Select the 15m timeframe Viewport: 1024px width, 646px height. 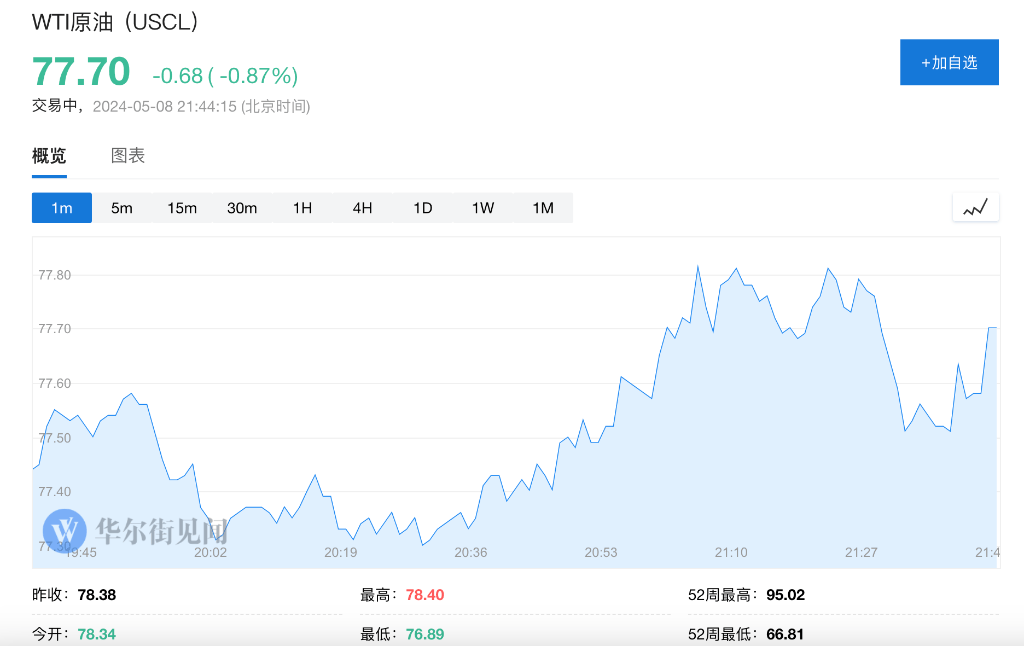(x=182, y=208)
